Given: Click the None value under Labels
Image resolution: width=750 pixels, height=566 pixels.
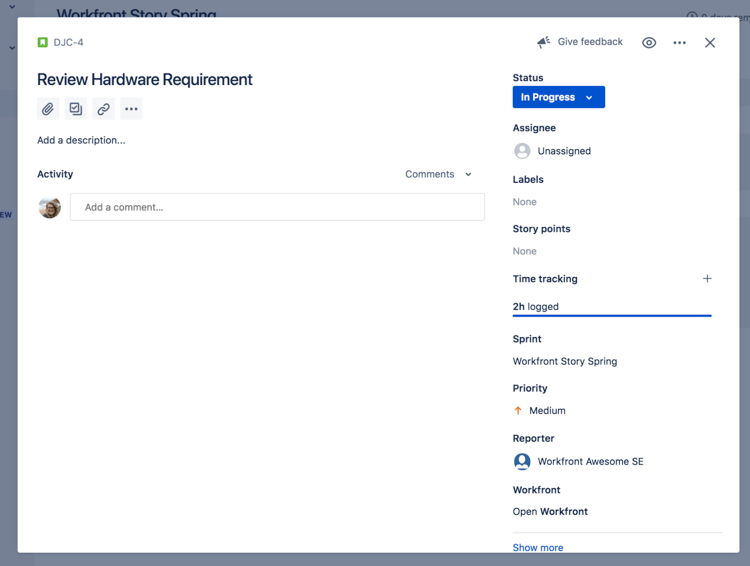Looking at the screenshot, I should [525, 202].
